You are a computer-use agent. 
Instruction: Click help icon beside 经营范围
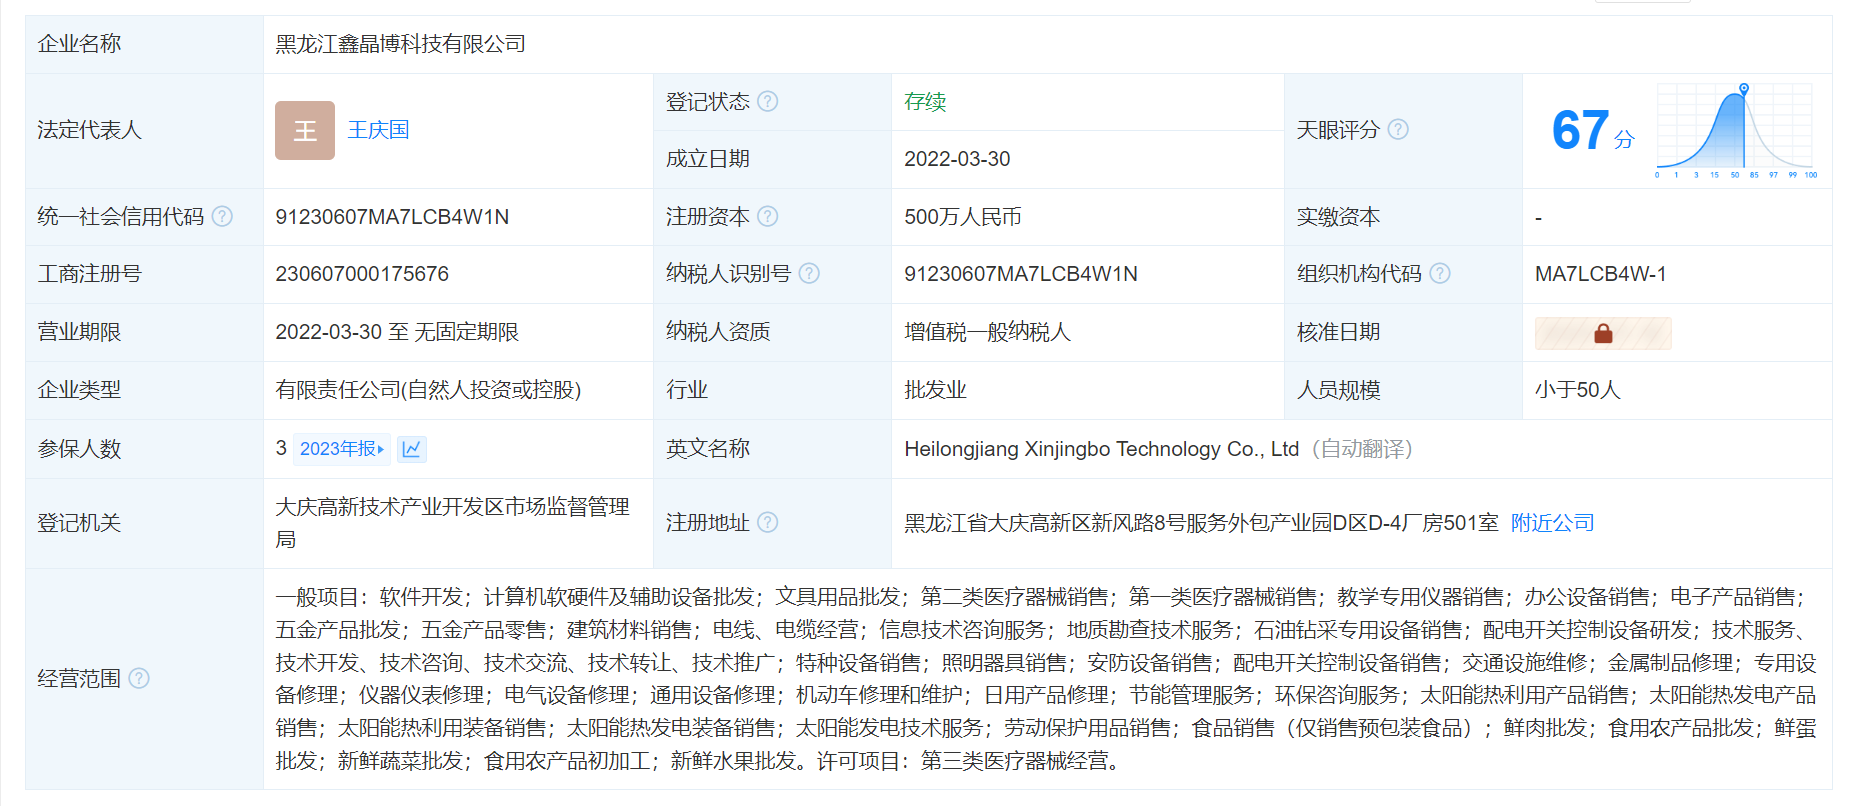tap(139, 678)
